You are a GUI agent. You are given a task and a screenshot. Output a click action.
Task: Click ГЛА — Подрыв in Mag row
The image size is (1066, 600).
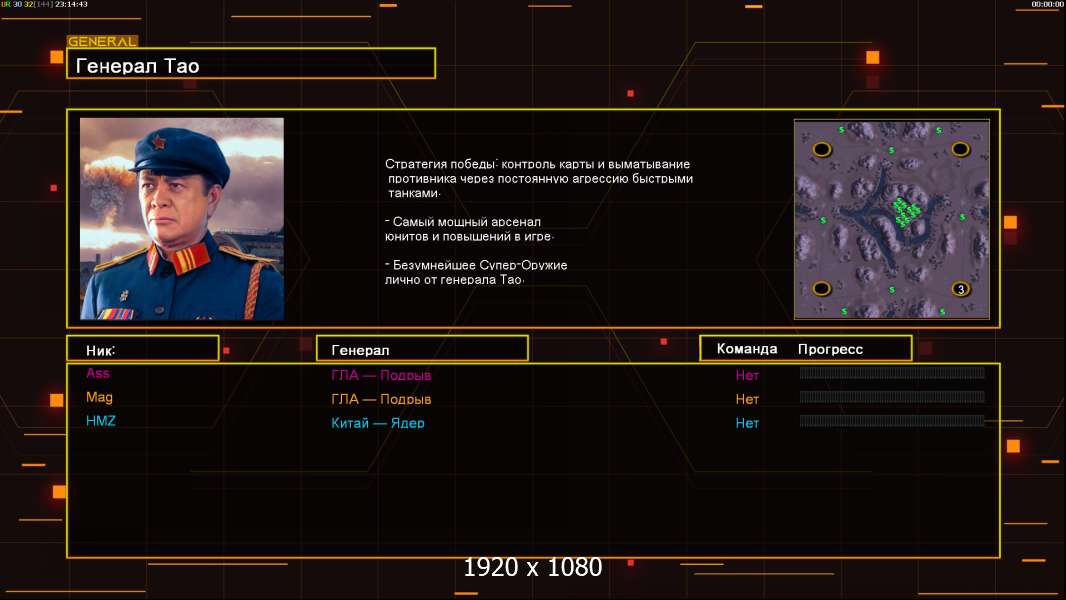click(x=381, y=400)
